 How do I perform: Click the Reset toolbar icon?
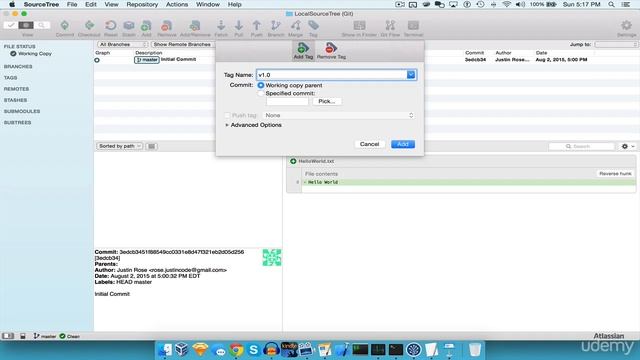[x=110, y=26]
